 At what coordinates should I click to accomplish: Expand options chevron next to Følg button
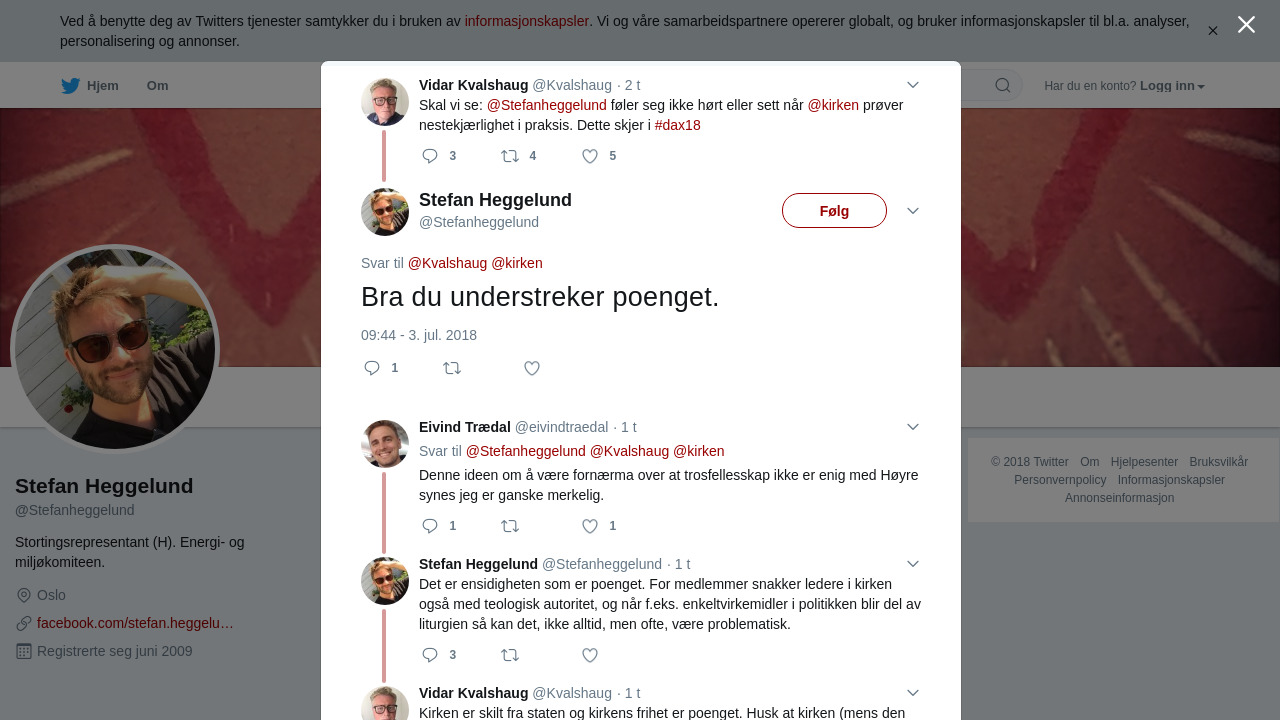pyautogui.click(x=912, y=211)
